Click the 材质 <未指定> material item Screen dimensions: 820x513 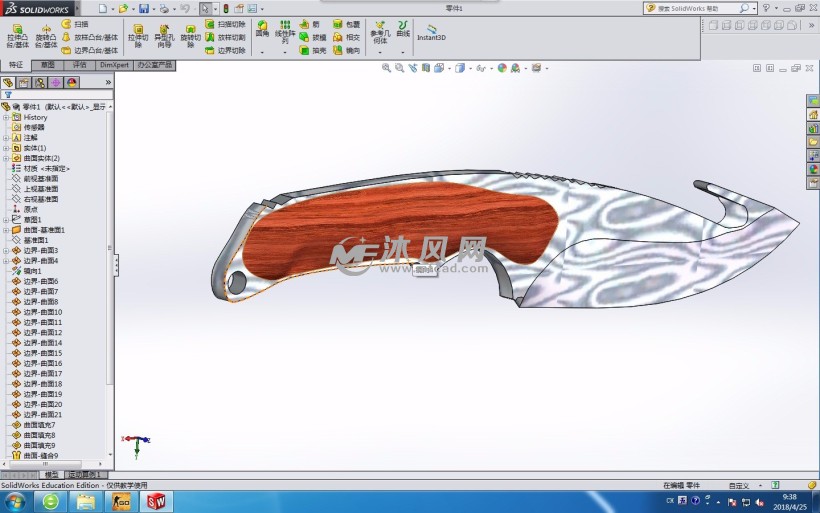click(x=46, y=168)
